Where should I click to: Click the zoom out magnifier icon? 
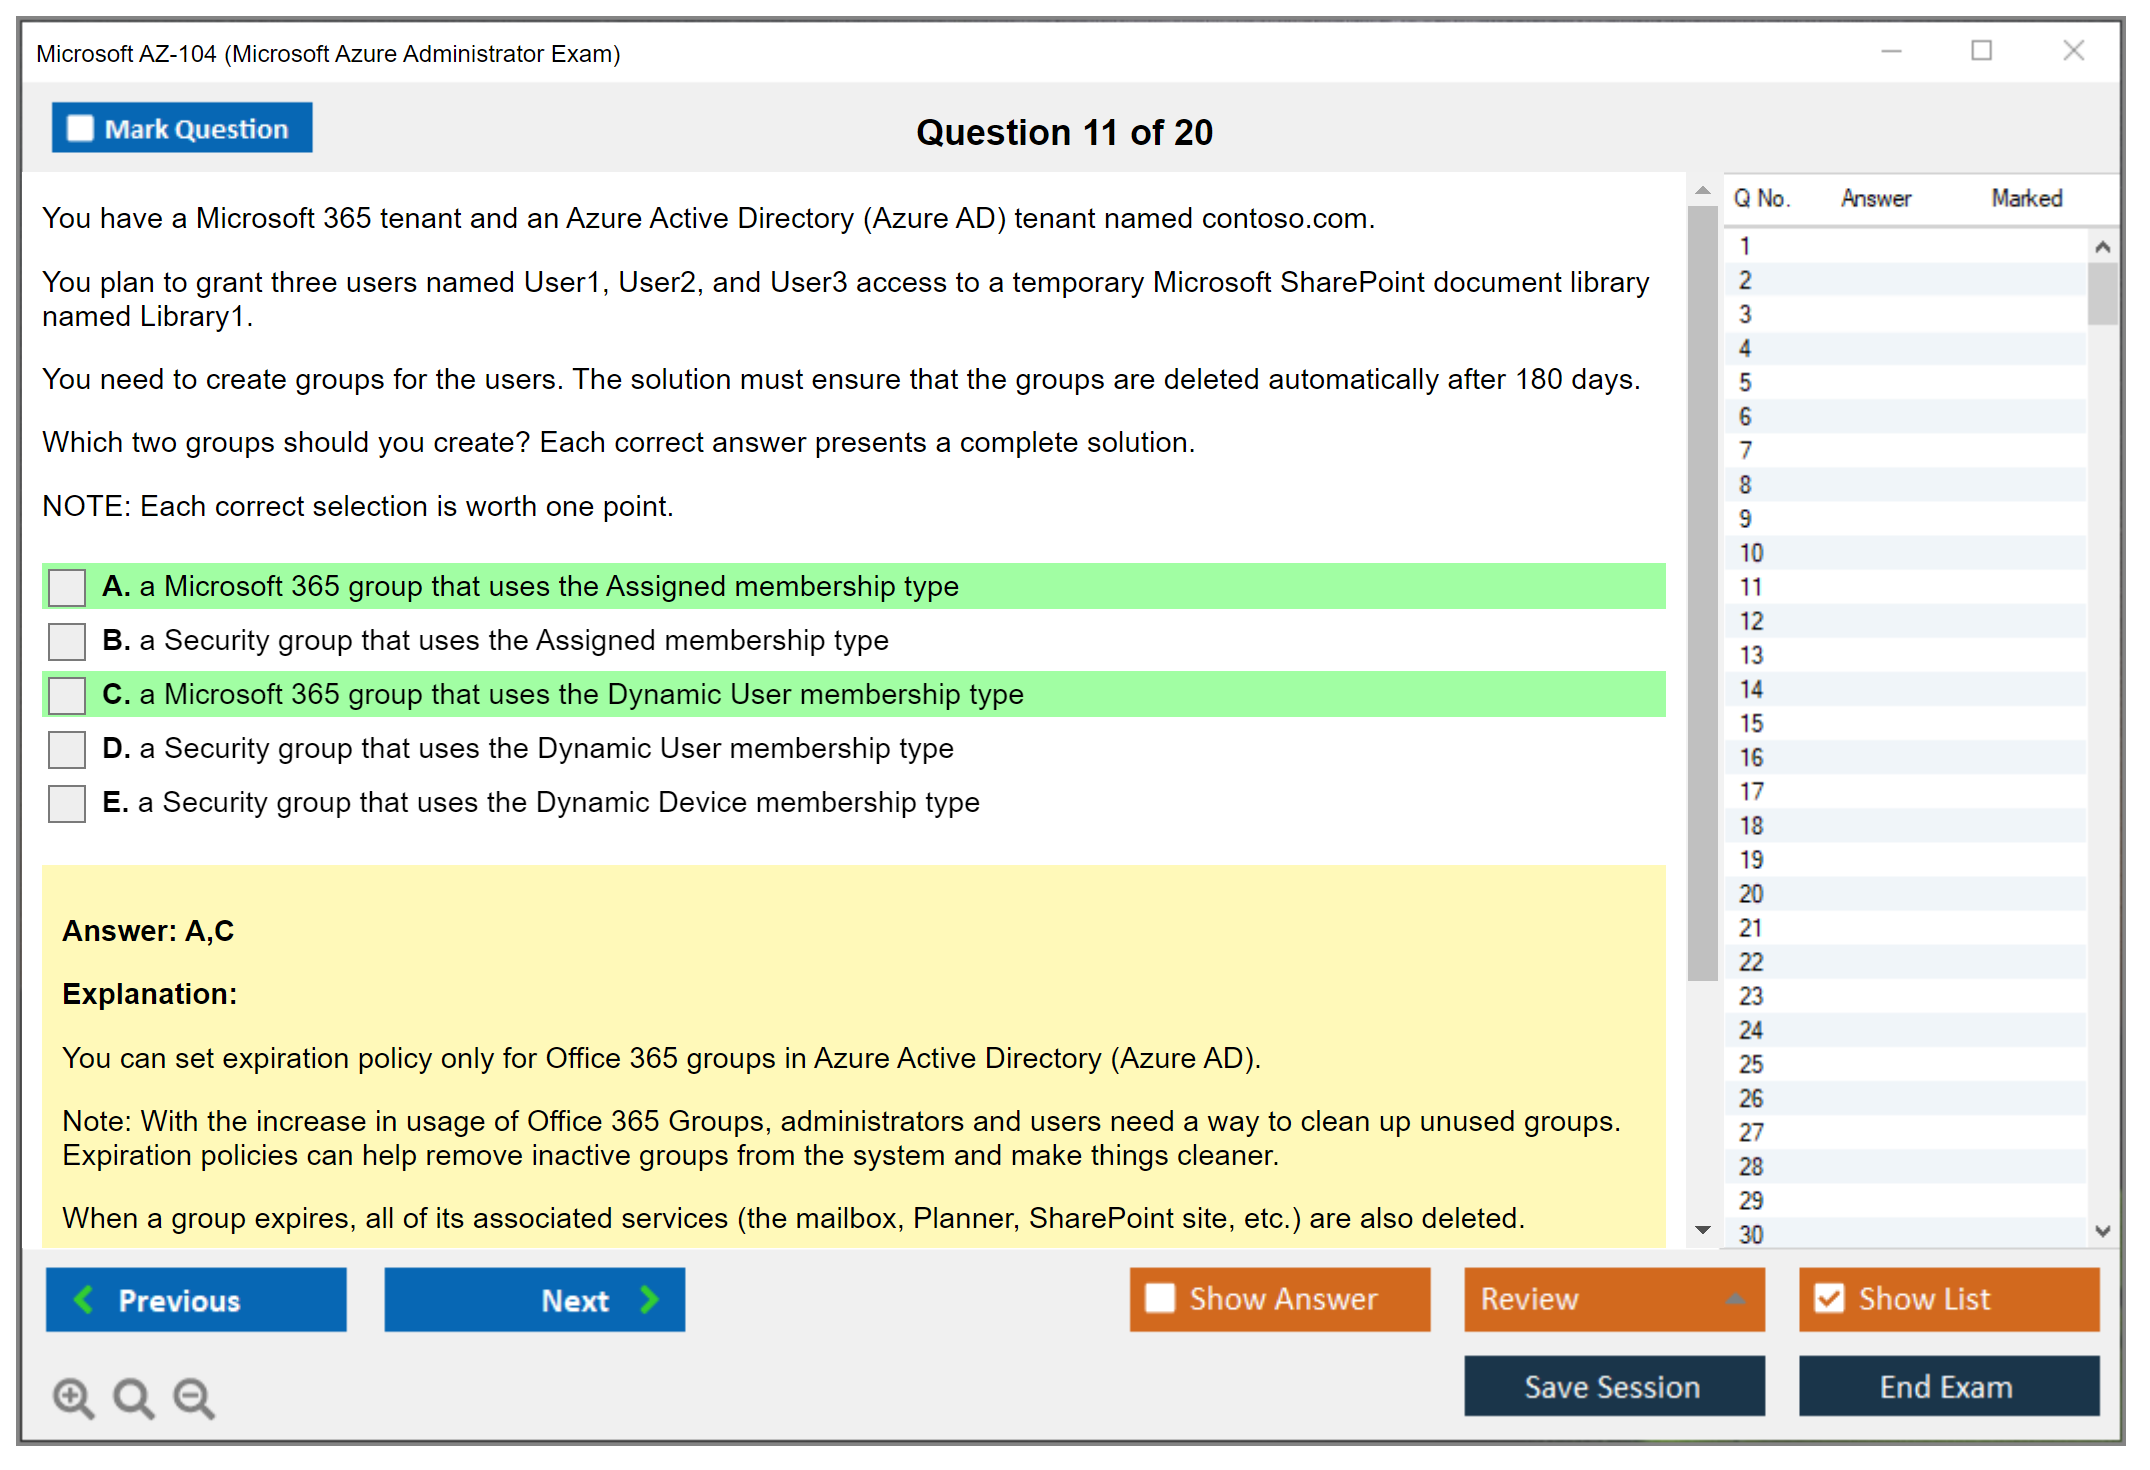tap(193, 1397)
